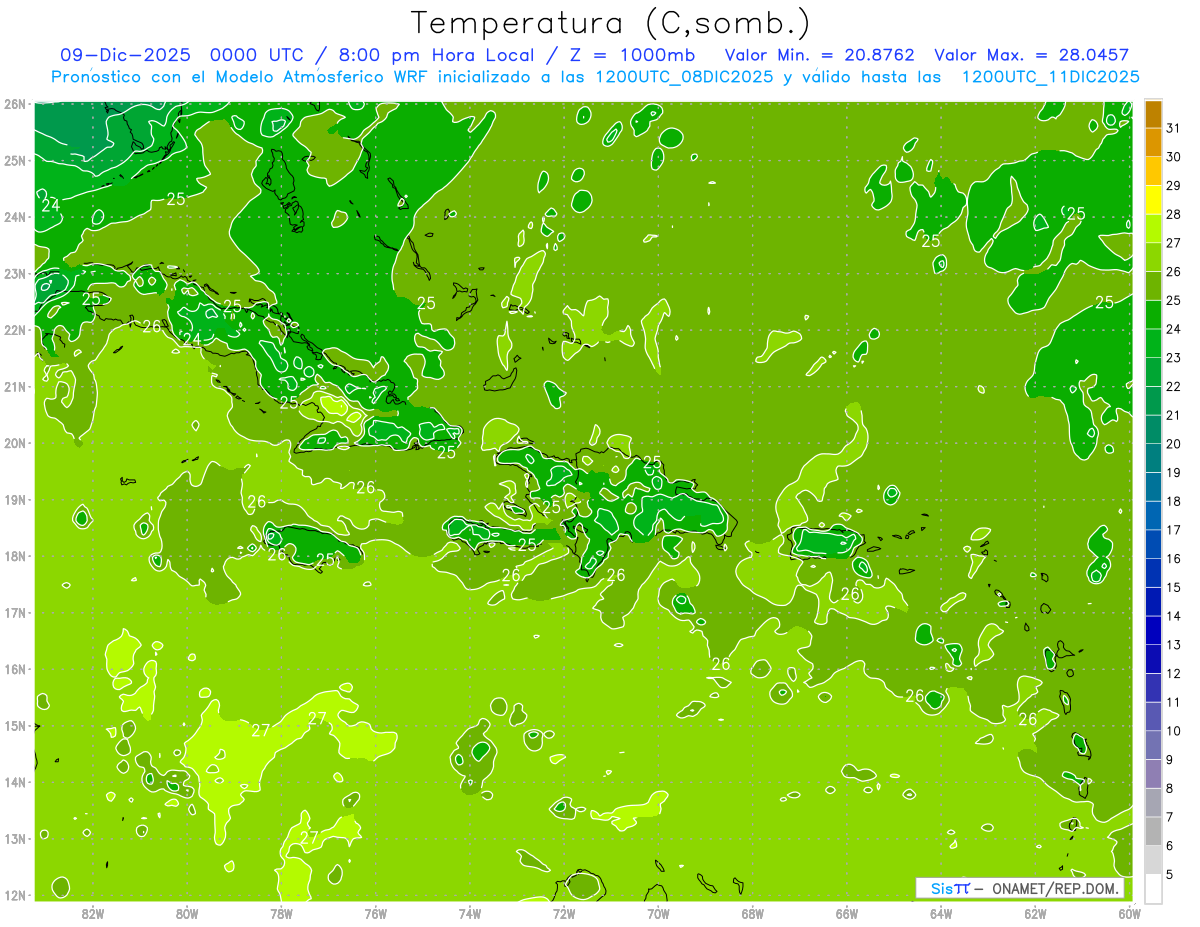Click the color scale value '12'
The image size is (1200, 927).
coord(1173,674)
